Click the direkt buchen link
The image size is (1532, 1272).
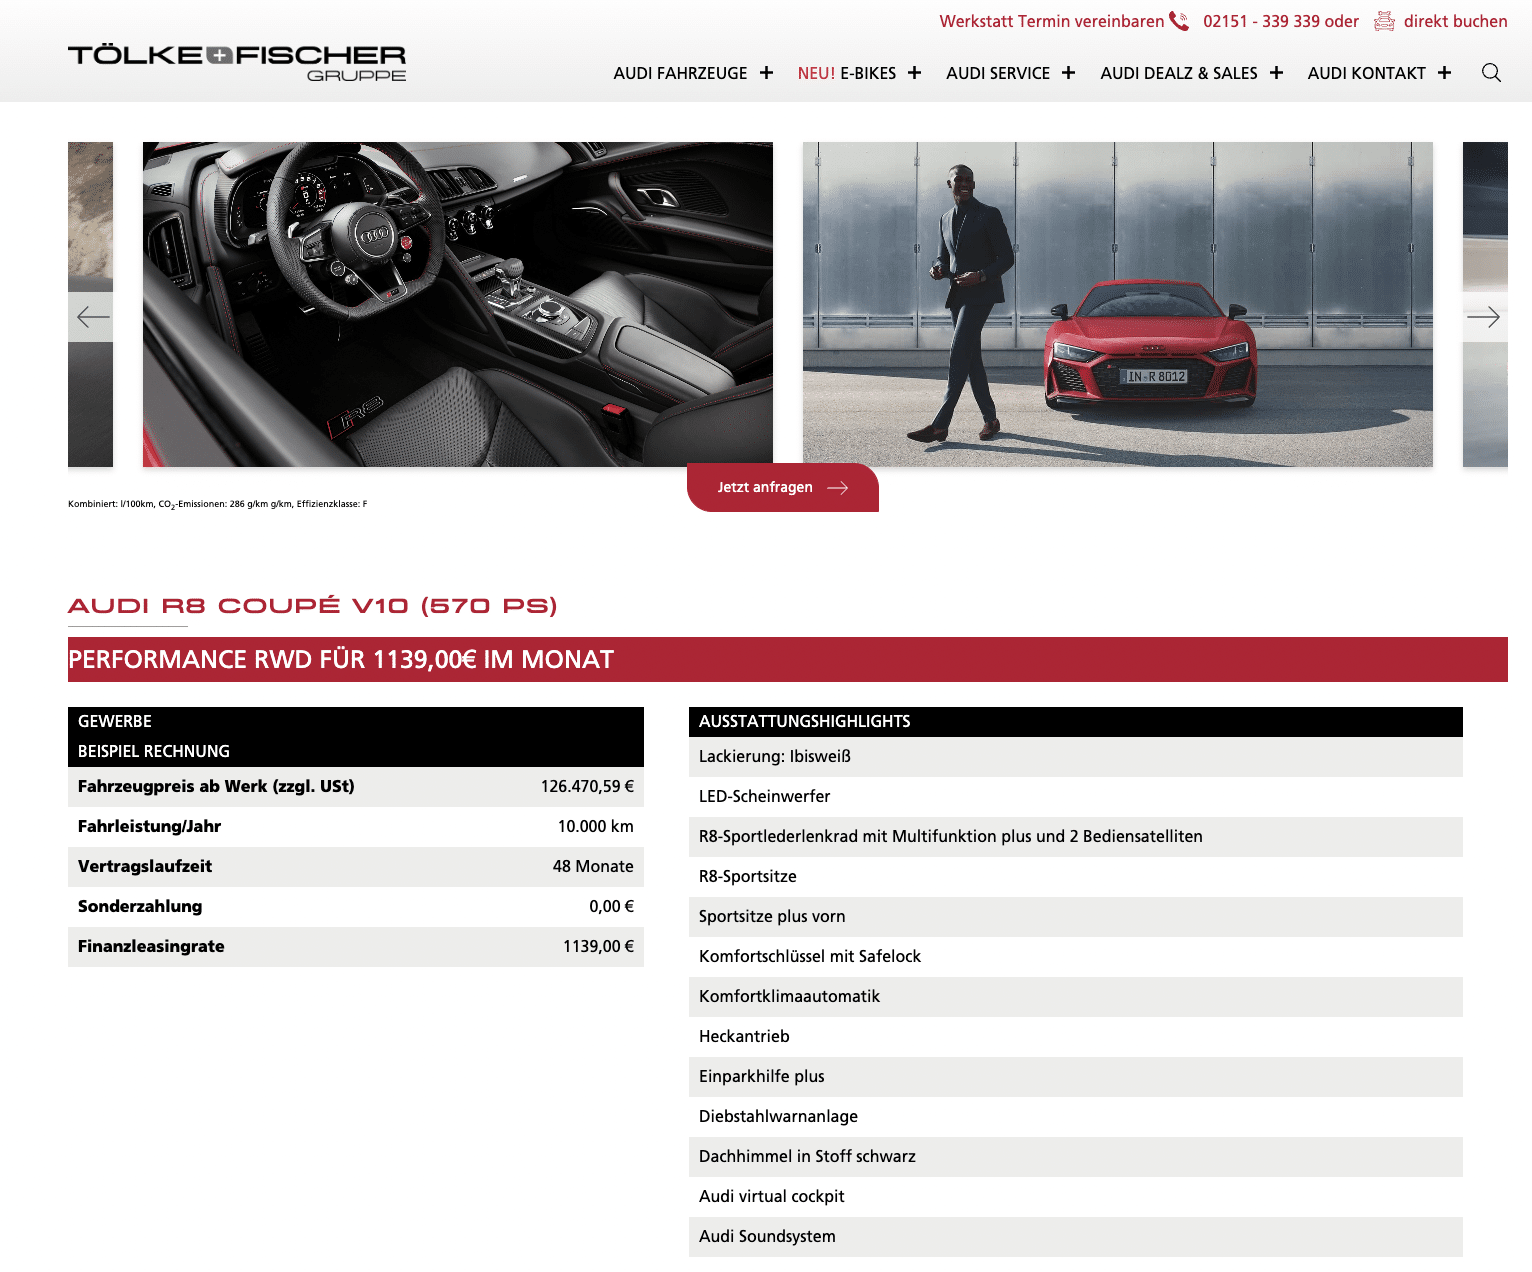(1455, 21)
